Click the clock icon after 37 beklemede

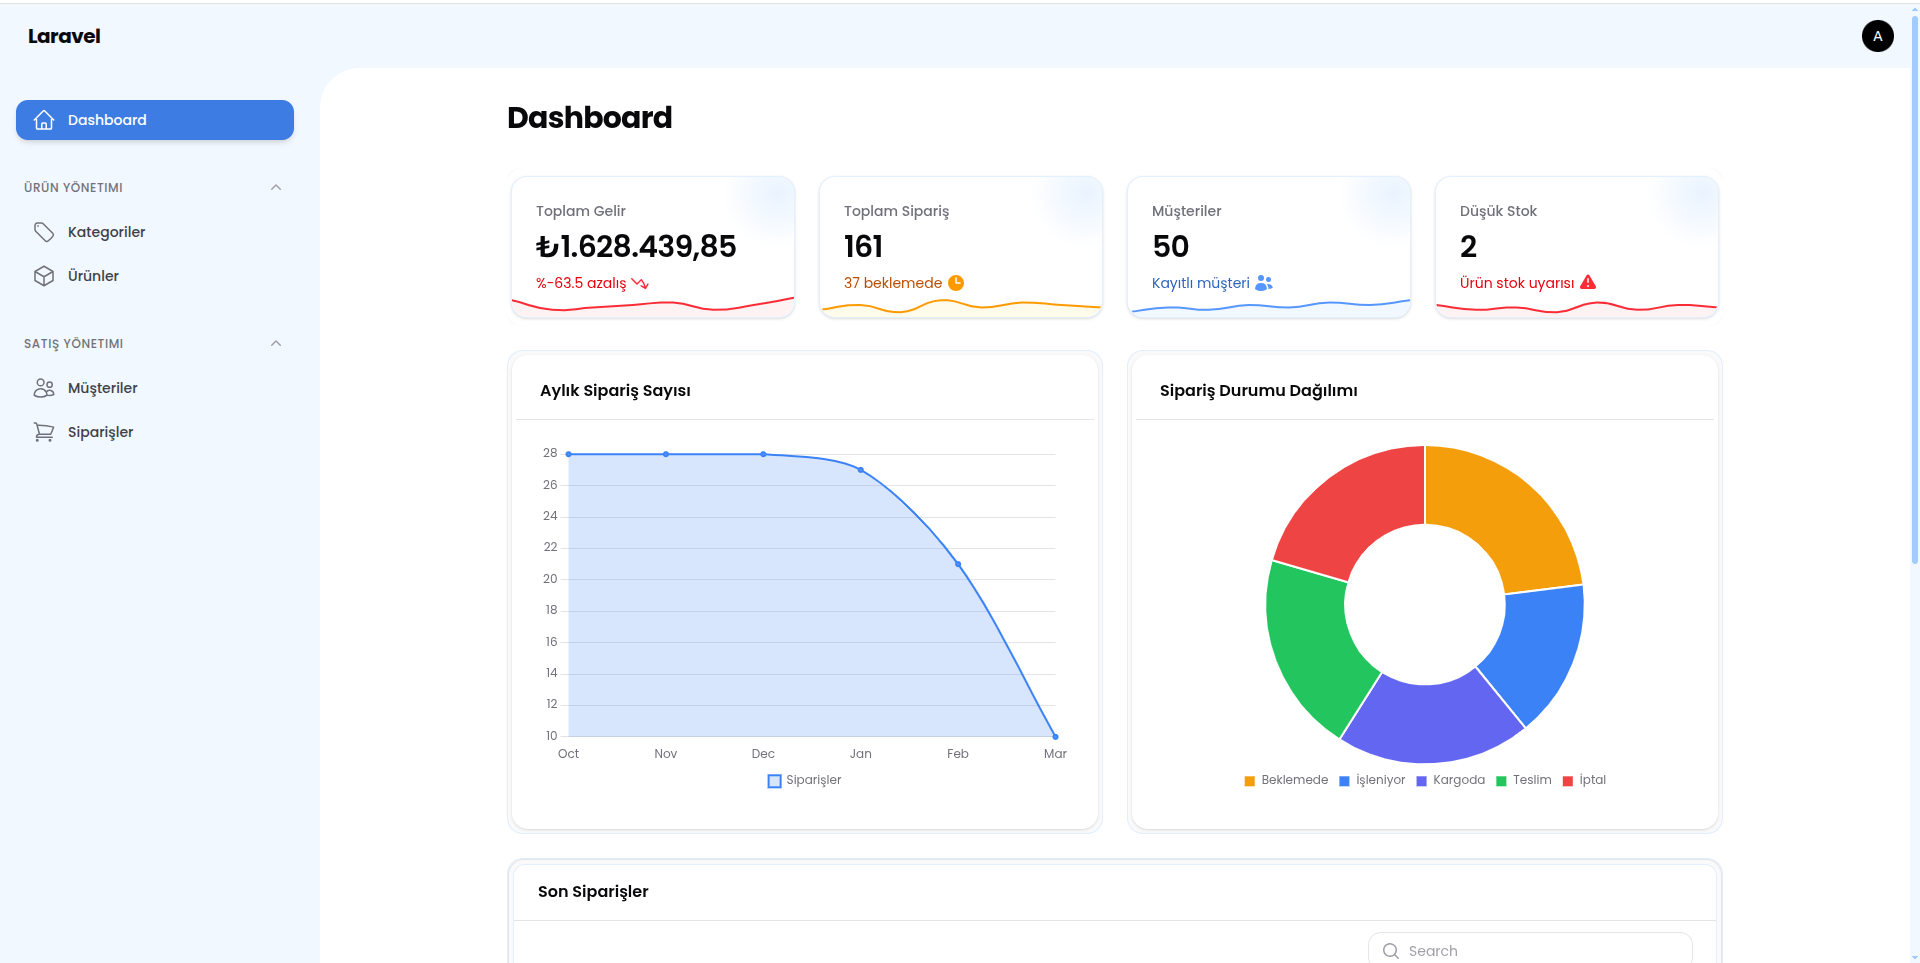tap(956, 283)
